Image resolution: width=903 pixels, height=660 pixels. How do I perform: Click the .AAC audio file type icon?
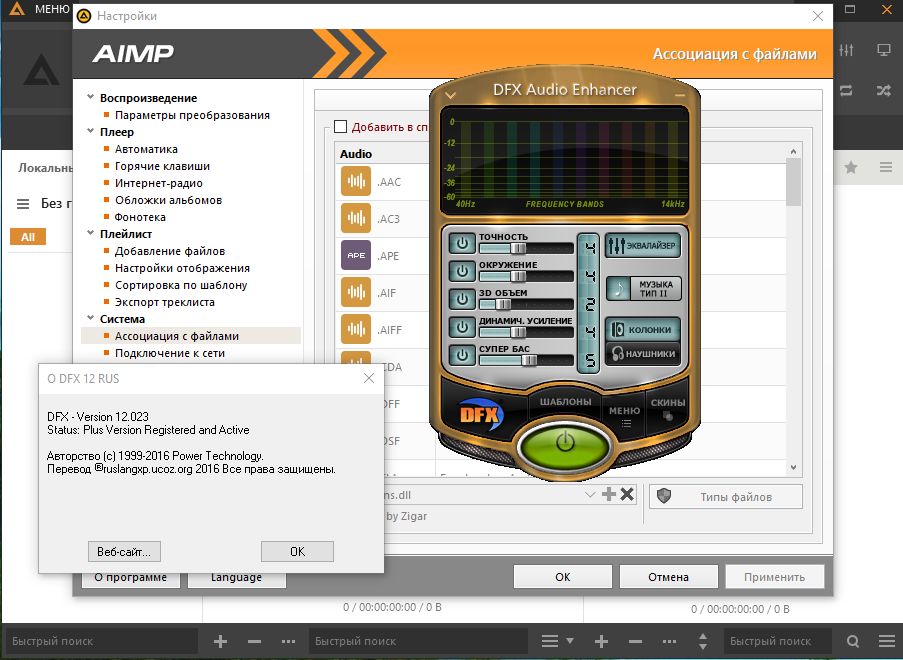(x=356, y=181)
